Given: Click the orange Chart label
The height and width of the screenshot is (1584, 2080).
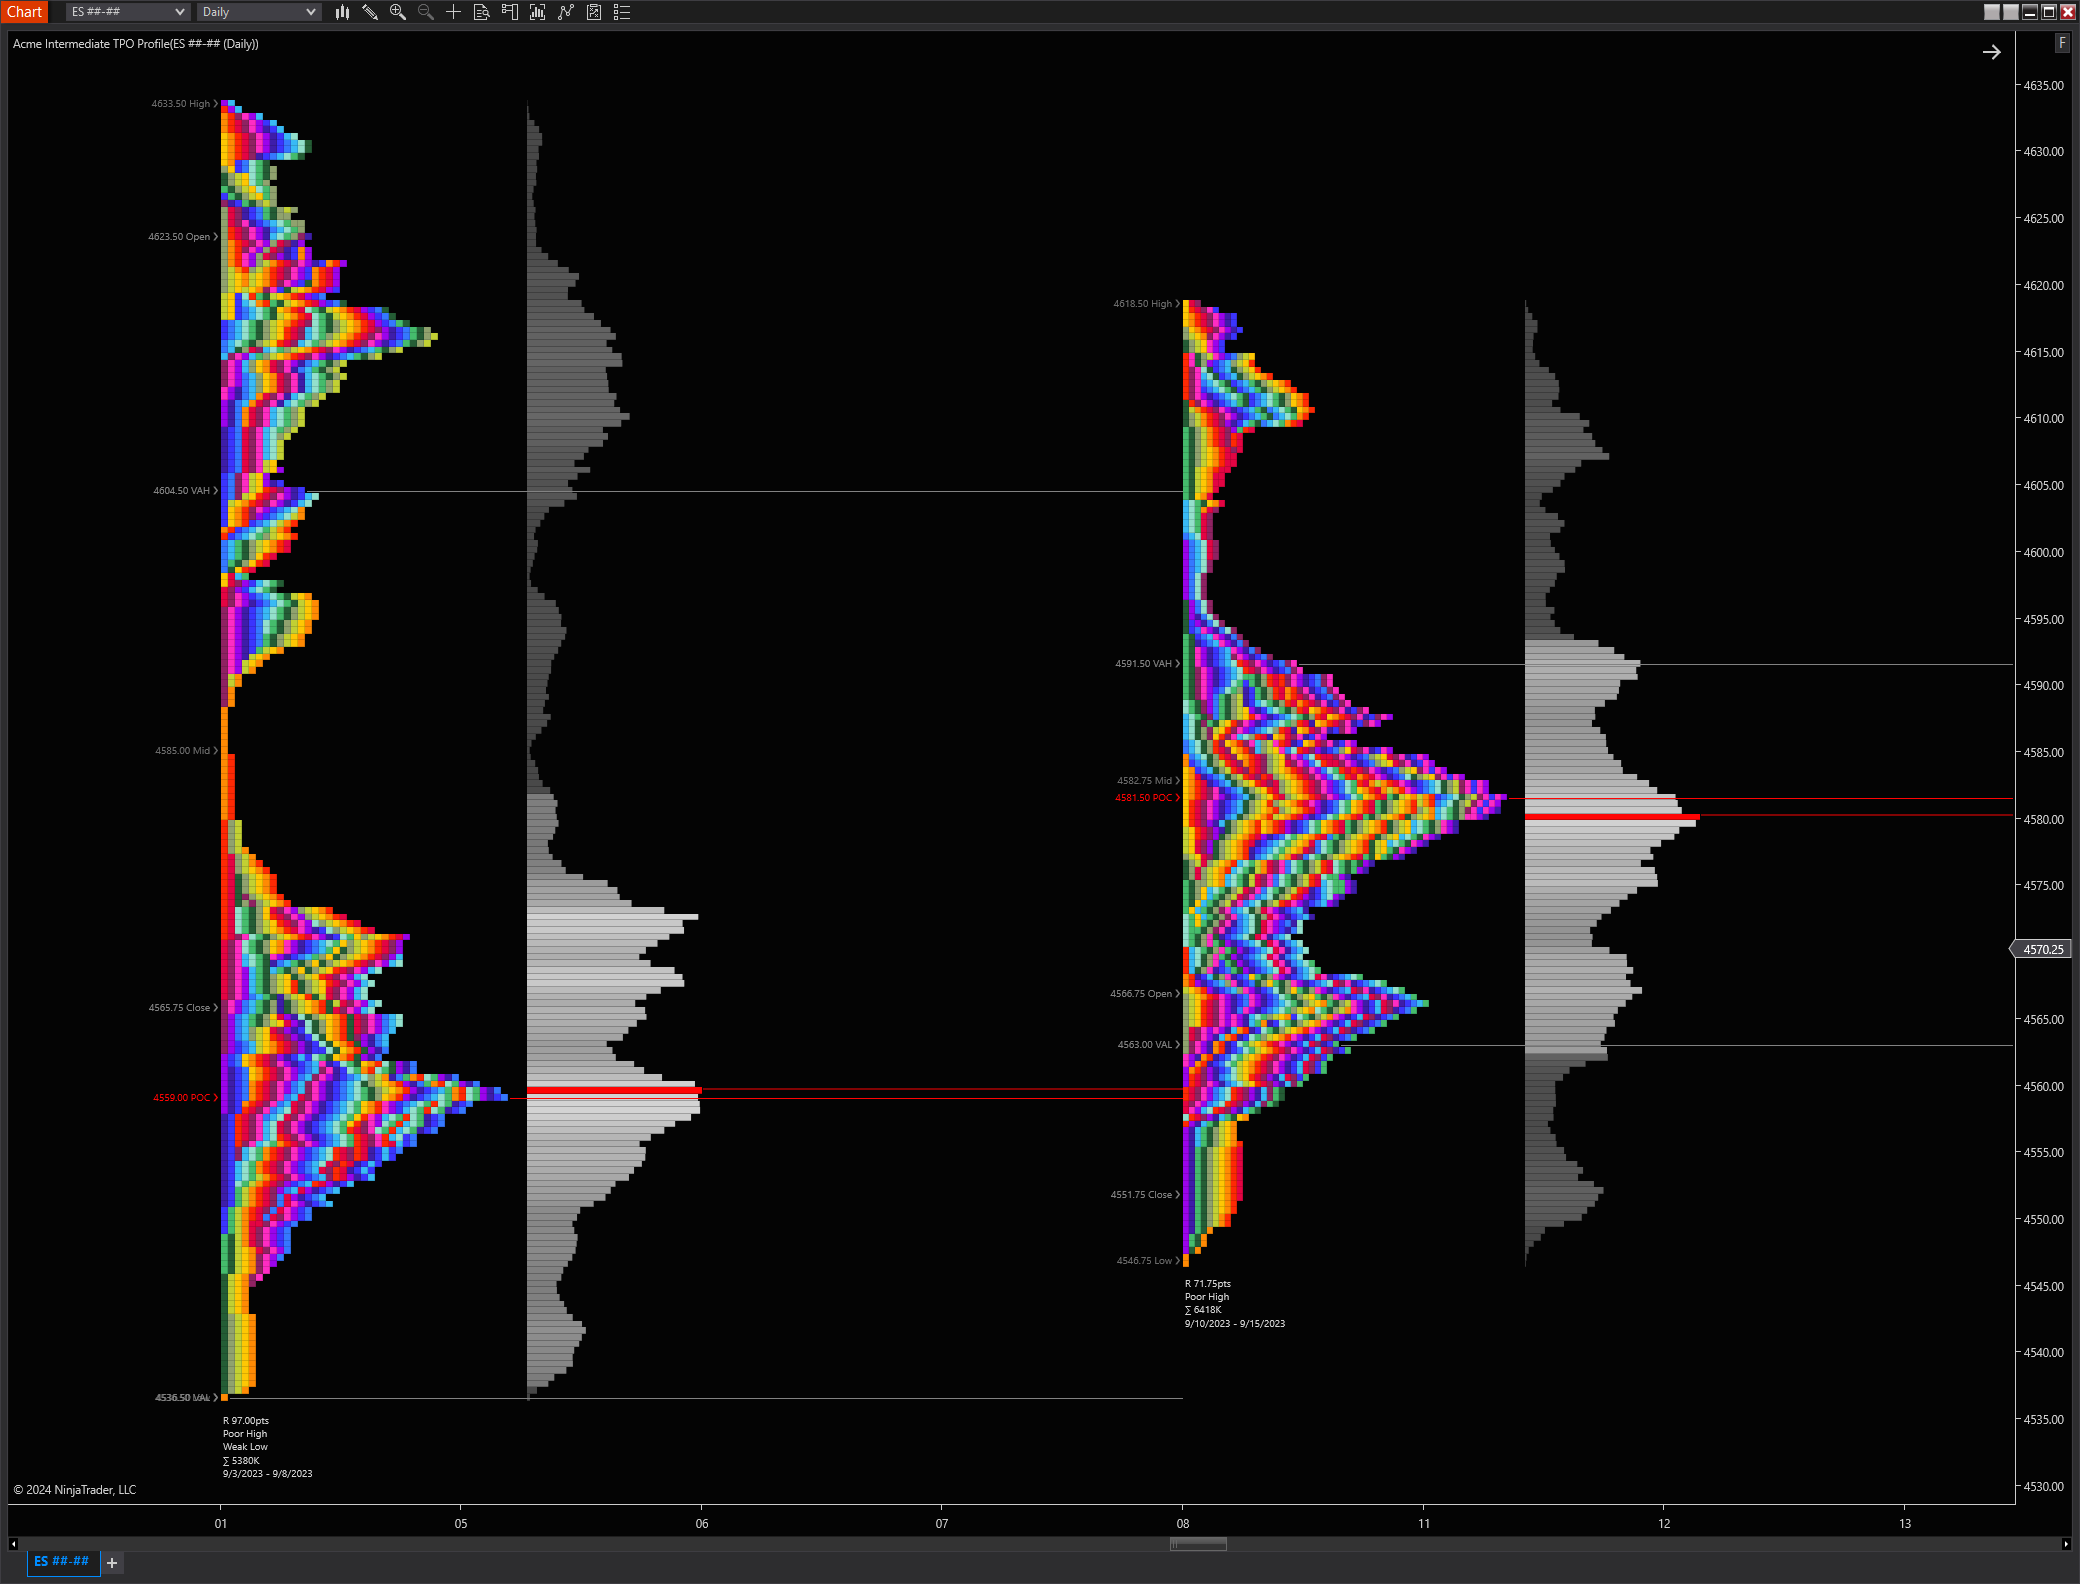Looking at the screenshot, I should pos(24,12).
